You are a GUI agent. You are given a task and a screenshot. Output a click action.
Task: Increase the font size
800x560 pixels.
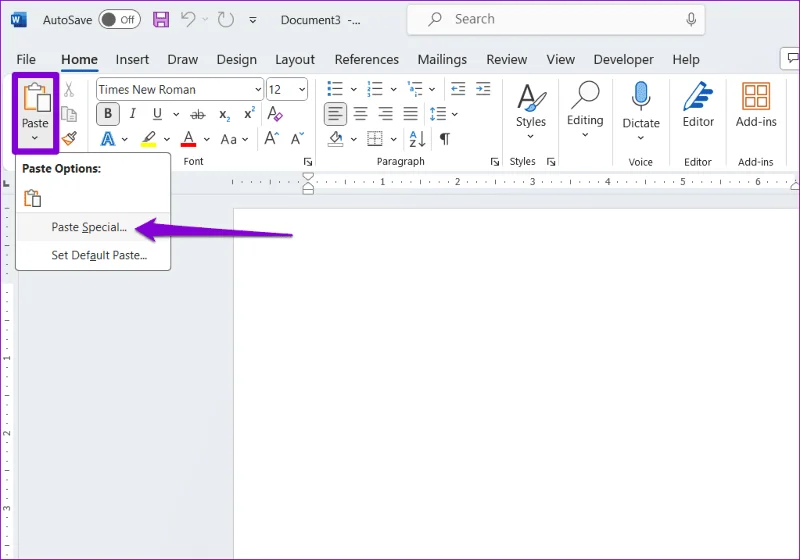271,138
